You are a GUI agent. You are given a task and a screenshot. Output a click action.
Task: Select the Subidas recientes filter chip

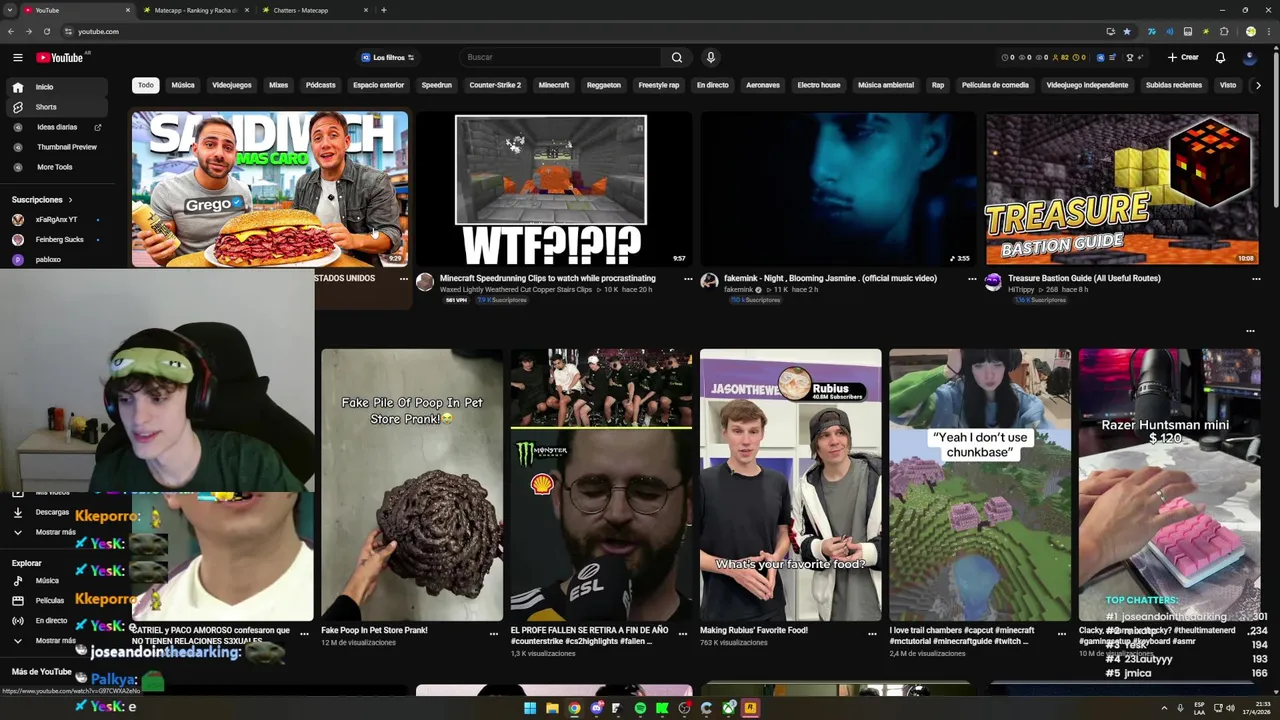1174,85
